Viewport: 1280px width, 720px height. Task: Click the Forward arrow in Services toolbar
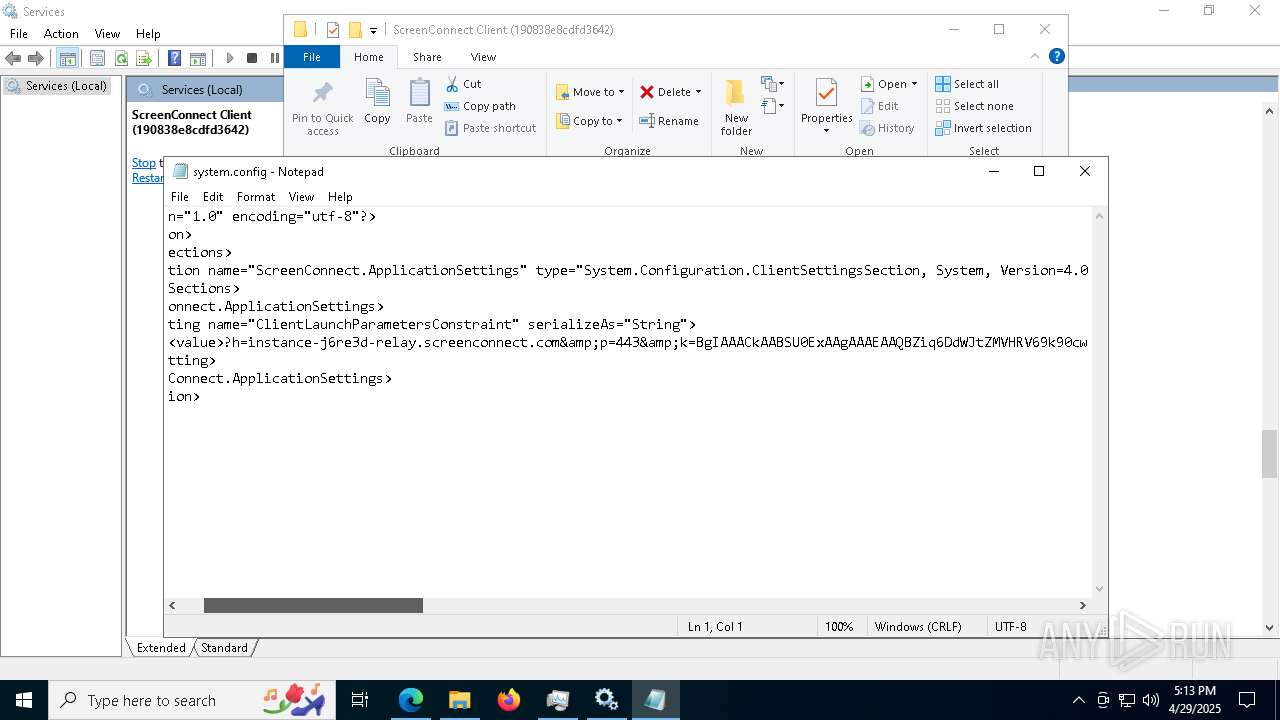click(36, 59)
